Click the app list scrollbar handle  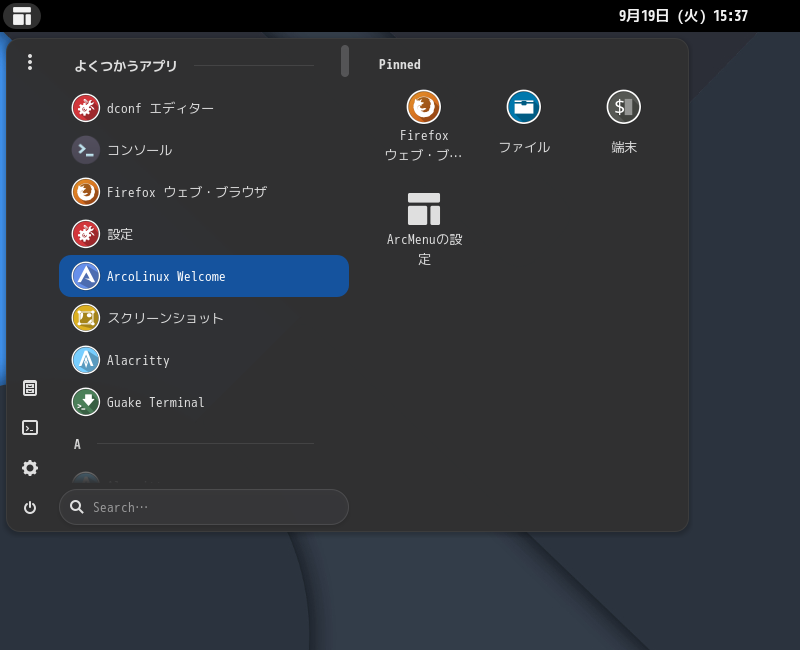point(345,61)
